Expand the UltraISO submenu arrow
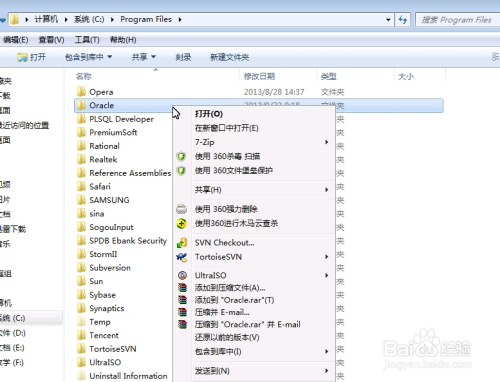 pos(327,275)
